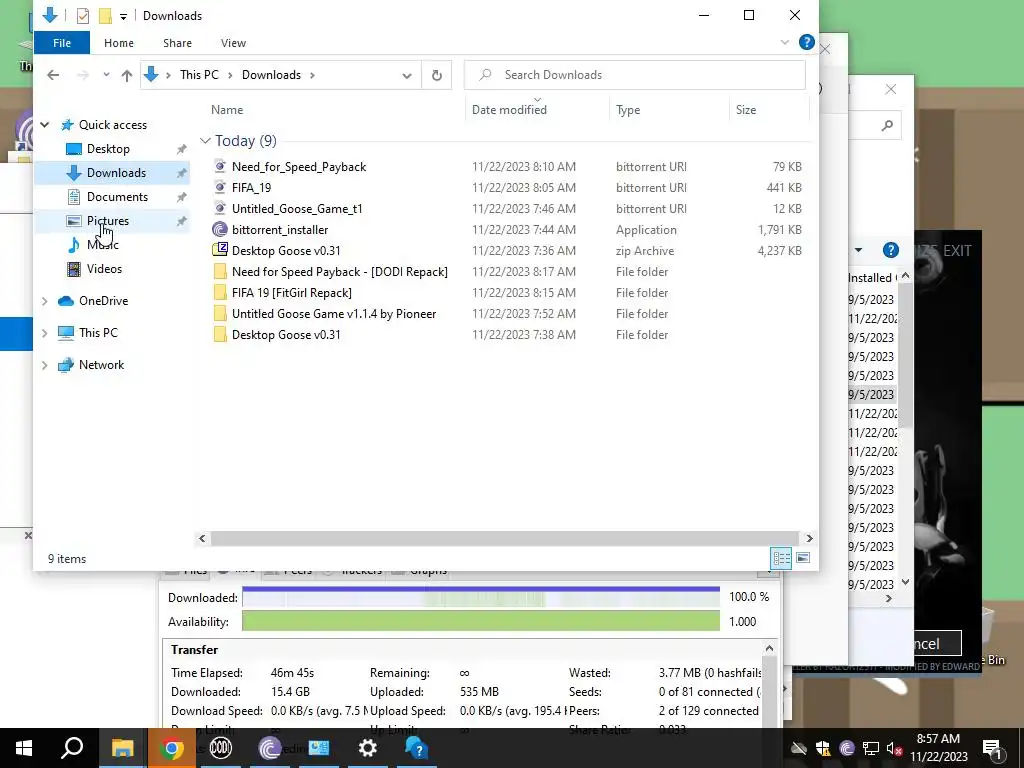Click This PC in the address bar
The image size is (1024, 768).
199,75
